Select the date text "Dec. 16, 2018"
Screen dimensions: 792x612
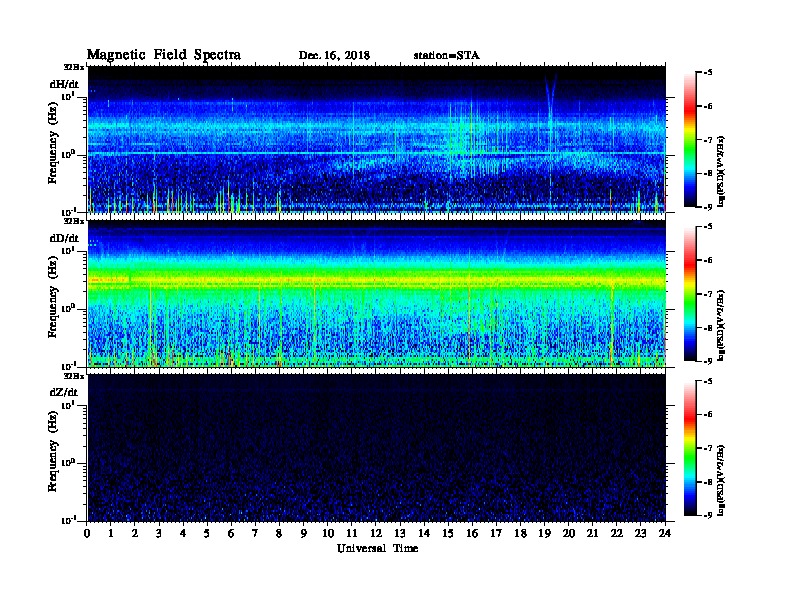point(334,56)
